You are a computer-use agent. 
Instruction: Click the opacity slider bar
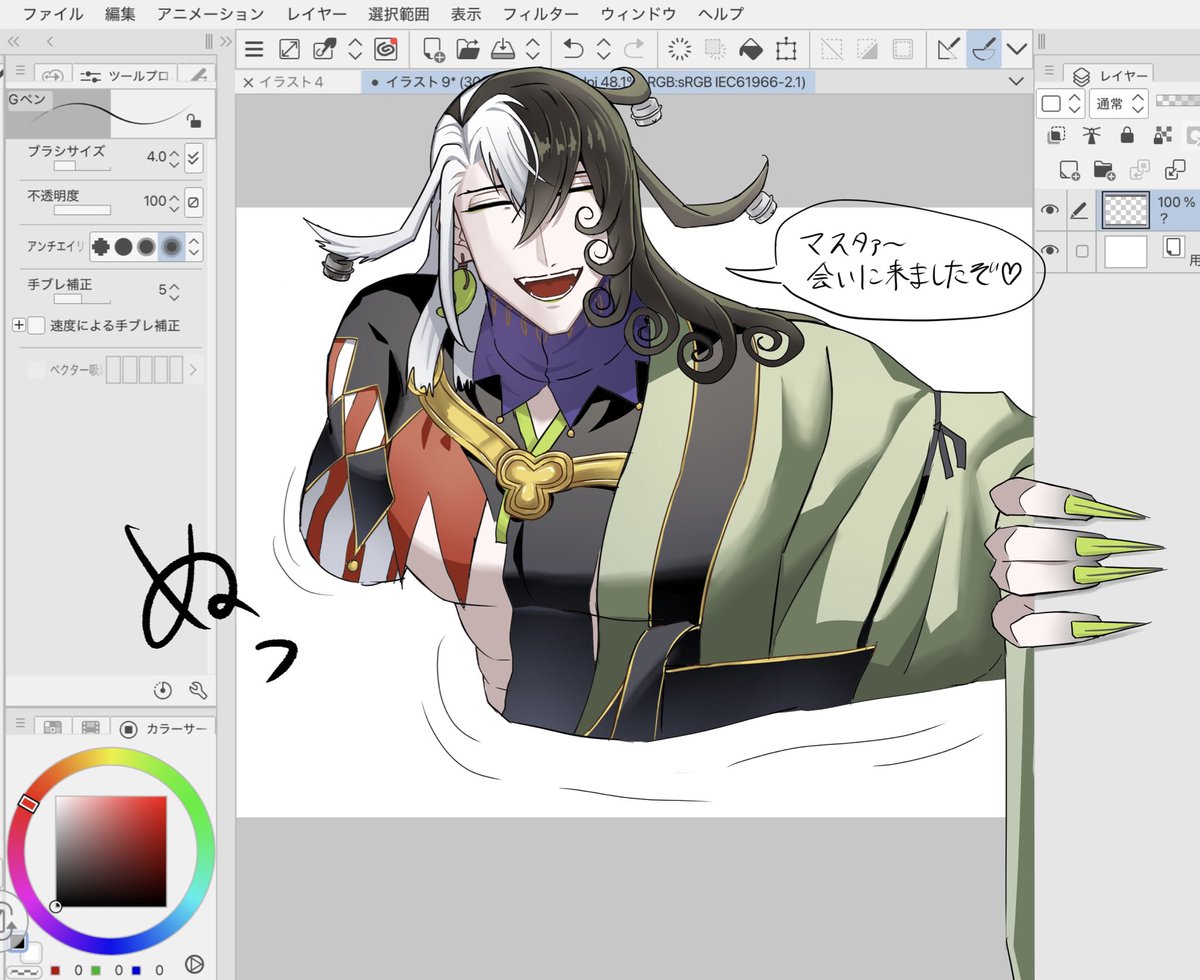click(82, 210)
